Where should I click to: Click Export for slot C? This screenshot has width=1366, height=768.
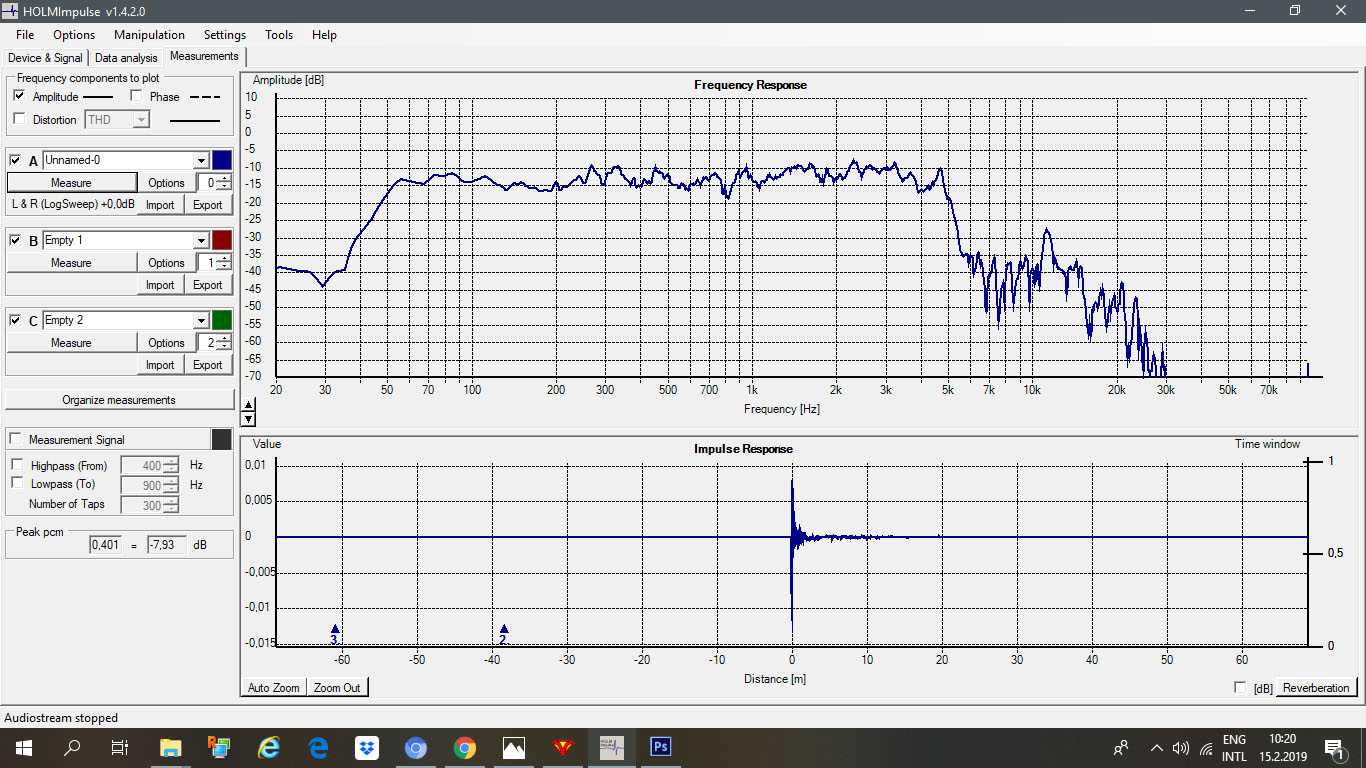click(208, 365)
